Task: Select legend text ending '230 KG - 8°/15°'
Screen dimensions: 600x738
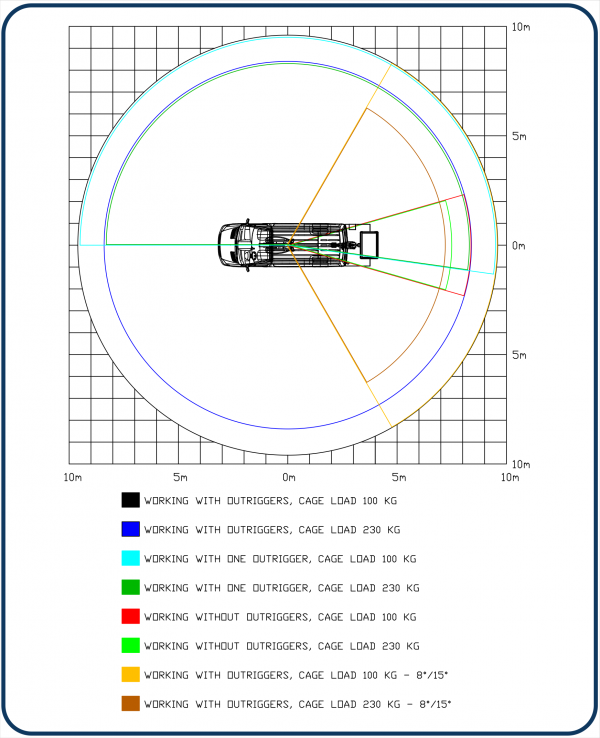Action: pyautogui.click(x=297, y=705)
